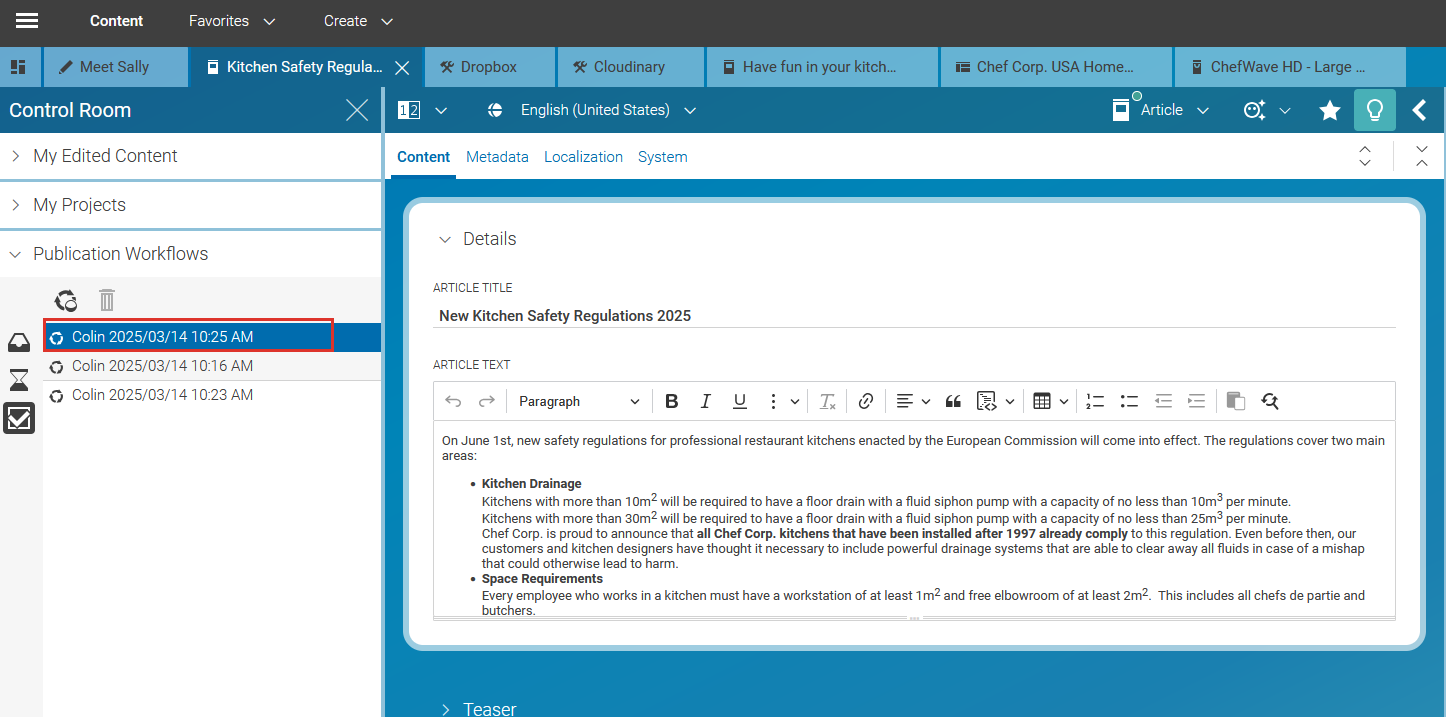
Task: Open the Paragraph style dropdown
Action: tap(579, 401)
